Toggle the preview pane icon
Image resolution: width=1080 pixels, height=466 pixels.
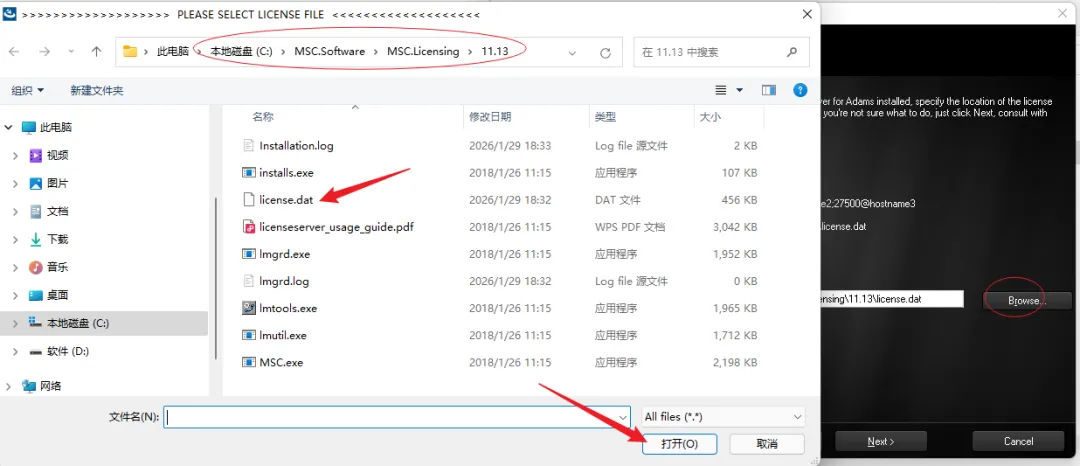pyautogui.click(x=769, y=90)
